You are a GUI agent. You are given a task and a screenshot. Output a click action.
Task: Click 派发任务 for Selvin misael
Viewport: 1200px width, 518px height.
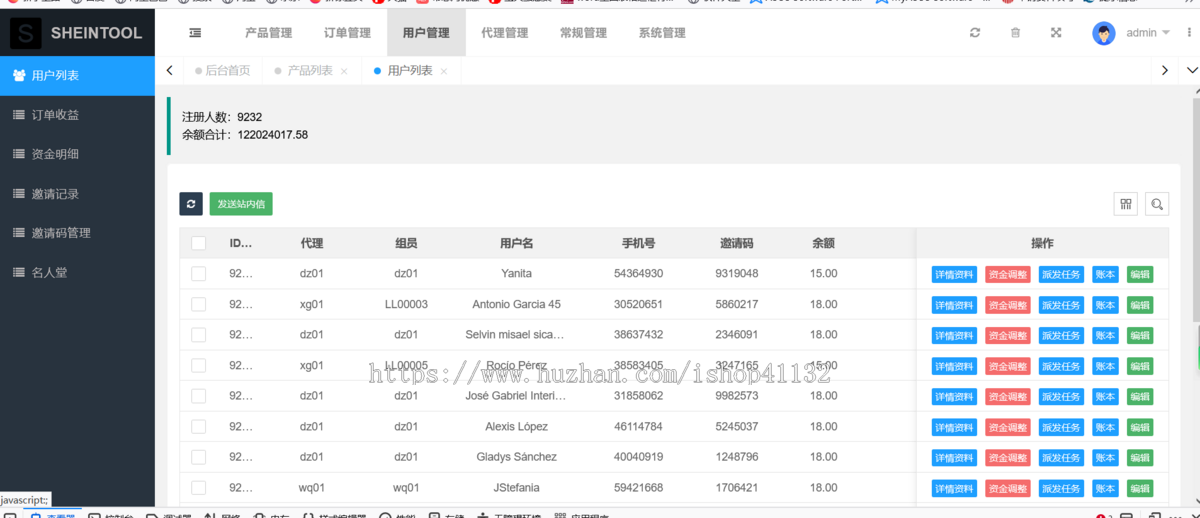coord(1061,336)
